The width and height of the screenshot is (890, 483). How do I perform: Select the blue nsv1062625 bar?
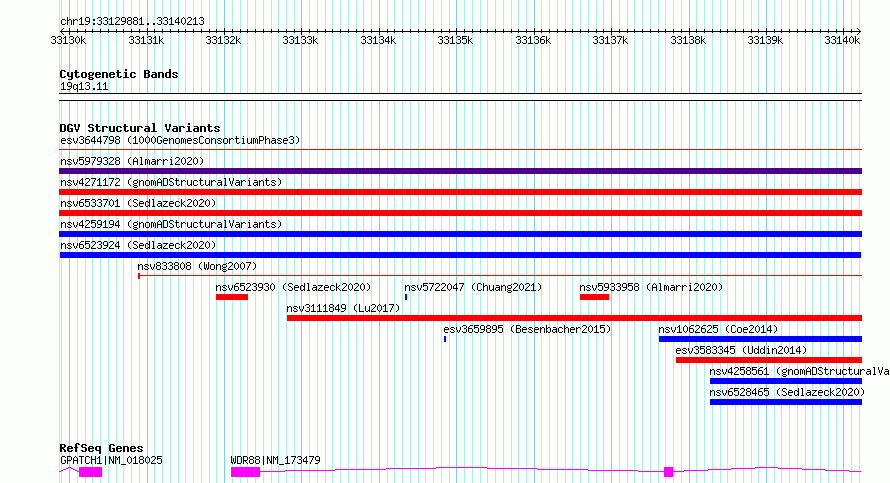pos(760,339)
